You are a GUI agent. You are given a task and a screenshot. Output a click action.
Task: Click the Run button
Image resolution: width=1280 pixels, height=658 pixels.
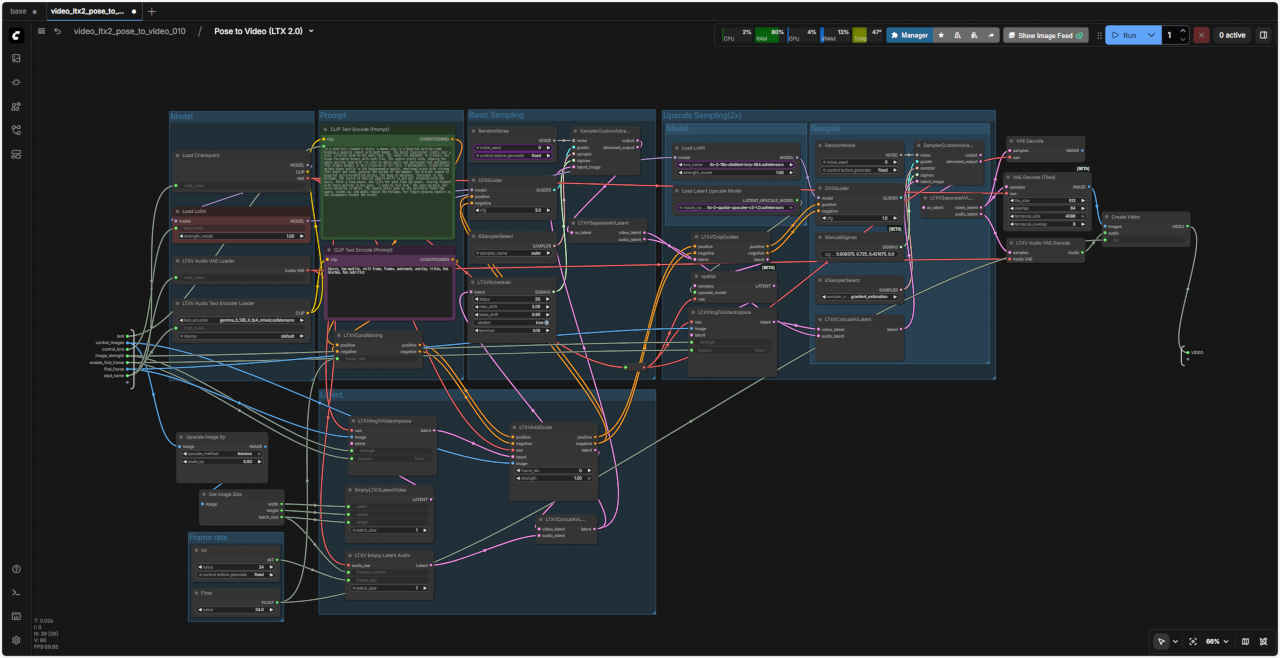click(1123, 35)
